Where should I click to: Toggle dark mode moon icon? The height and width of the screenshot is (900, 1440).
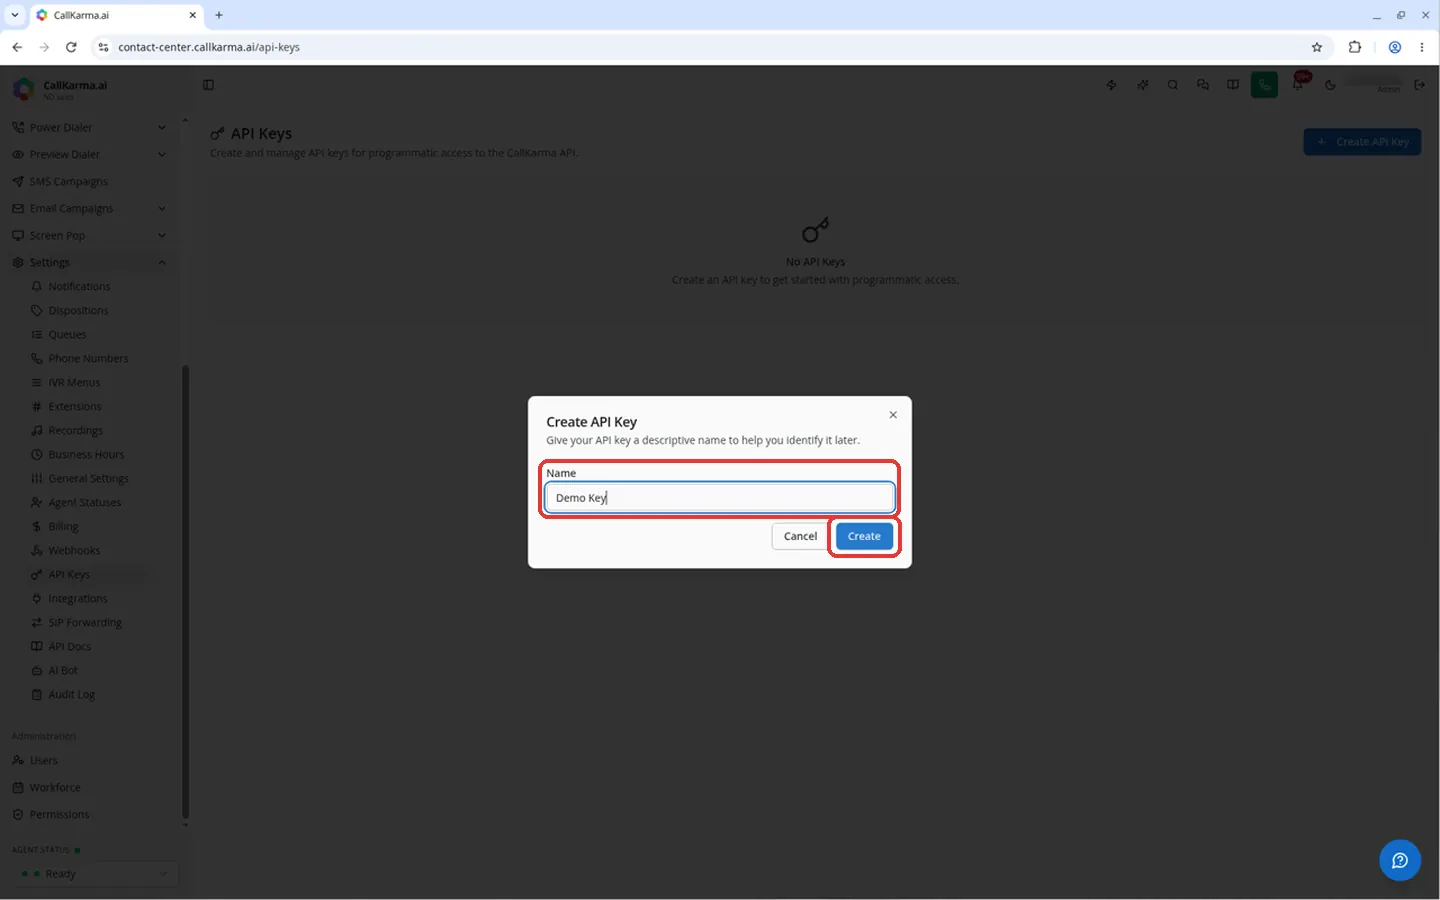point(1330,85)
